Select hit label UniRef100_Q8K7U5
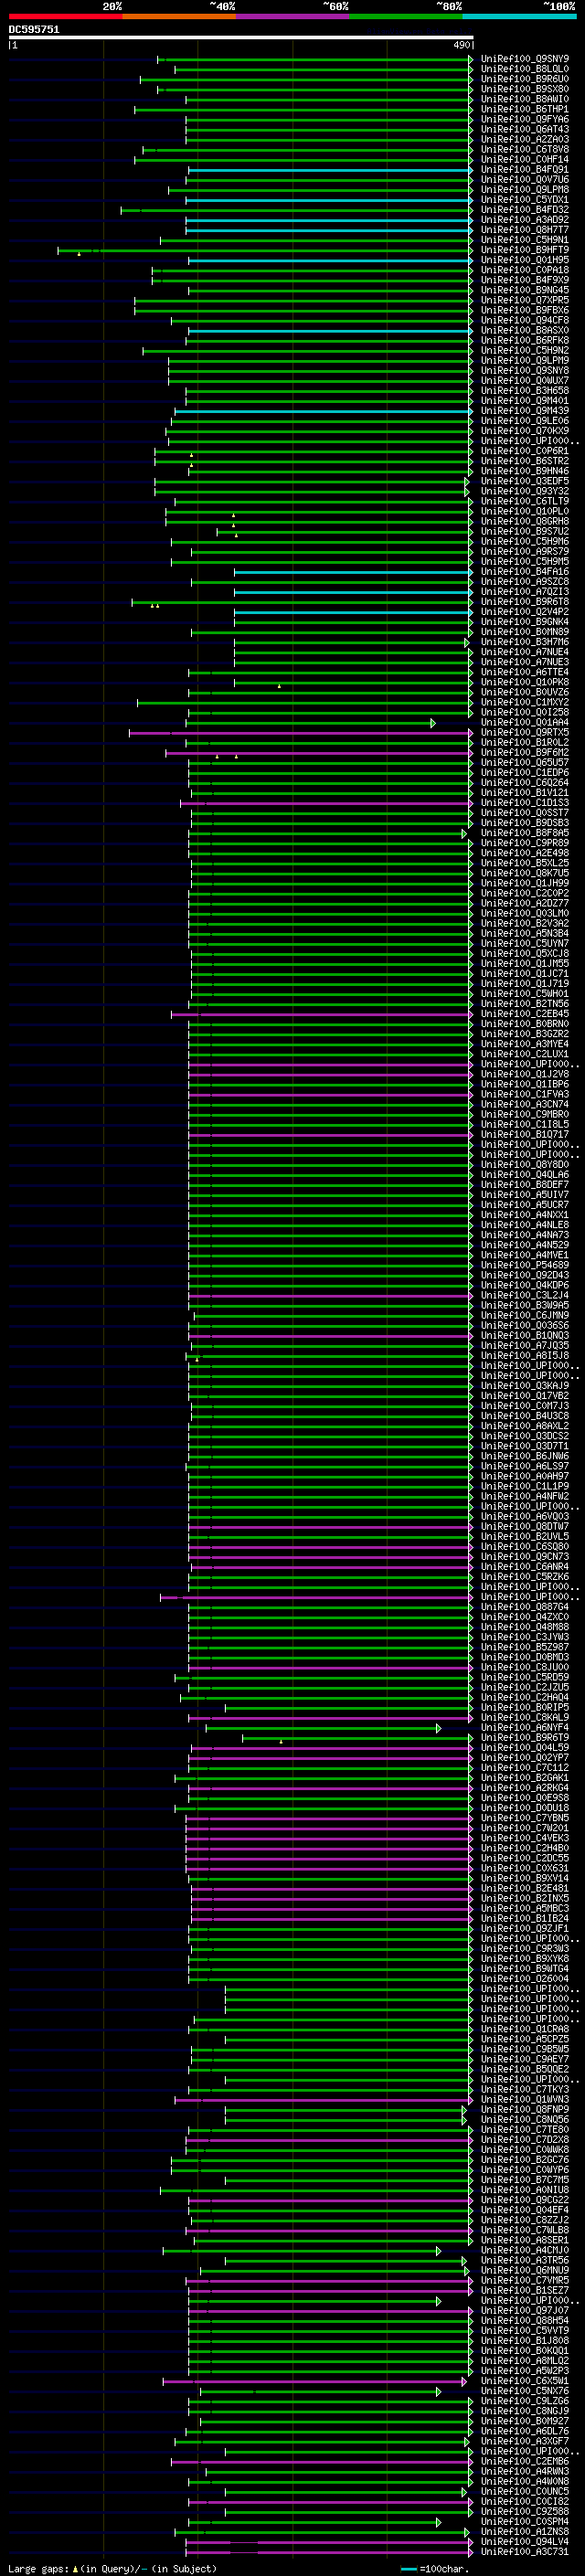585x2576 pixels. tap(525, 873)
